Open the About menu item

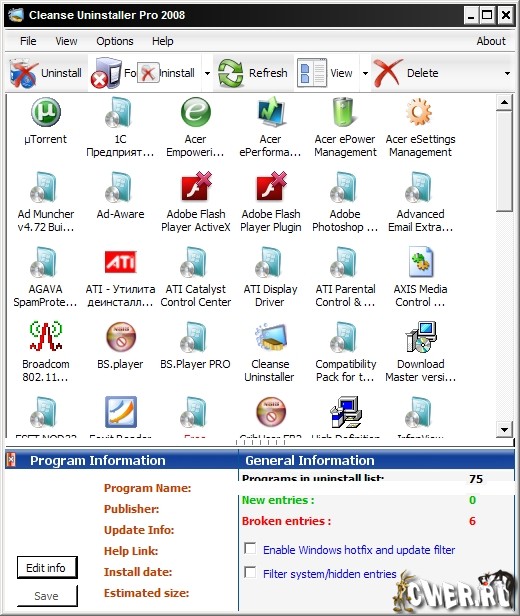(491, 41)
